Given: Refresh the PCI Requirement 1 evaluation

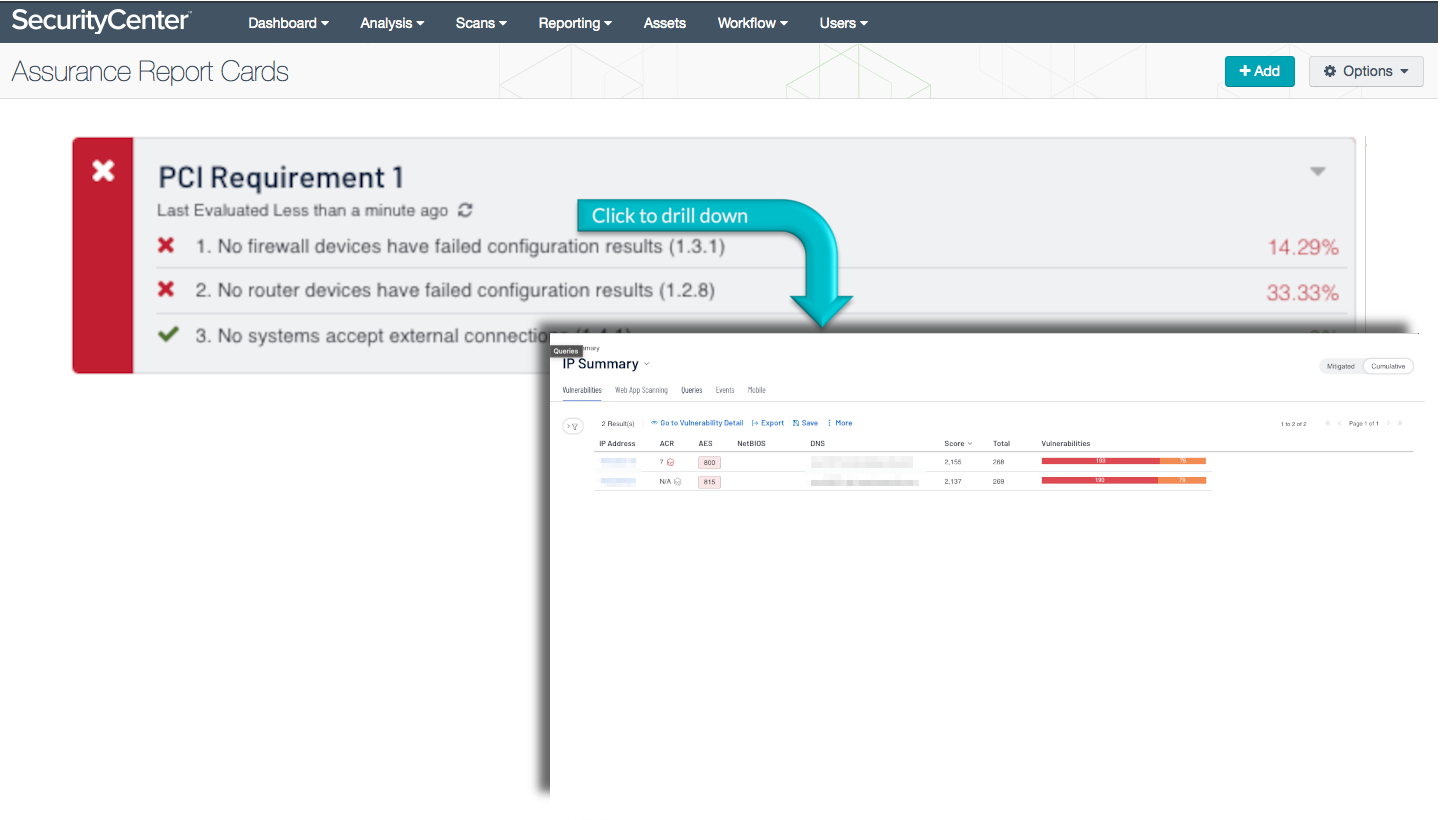Looking at the screenshot, I should point(465,210).
